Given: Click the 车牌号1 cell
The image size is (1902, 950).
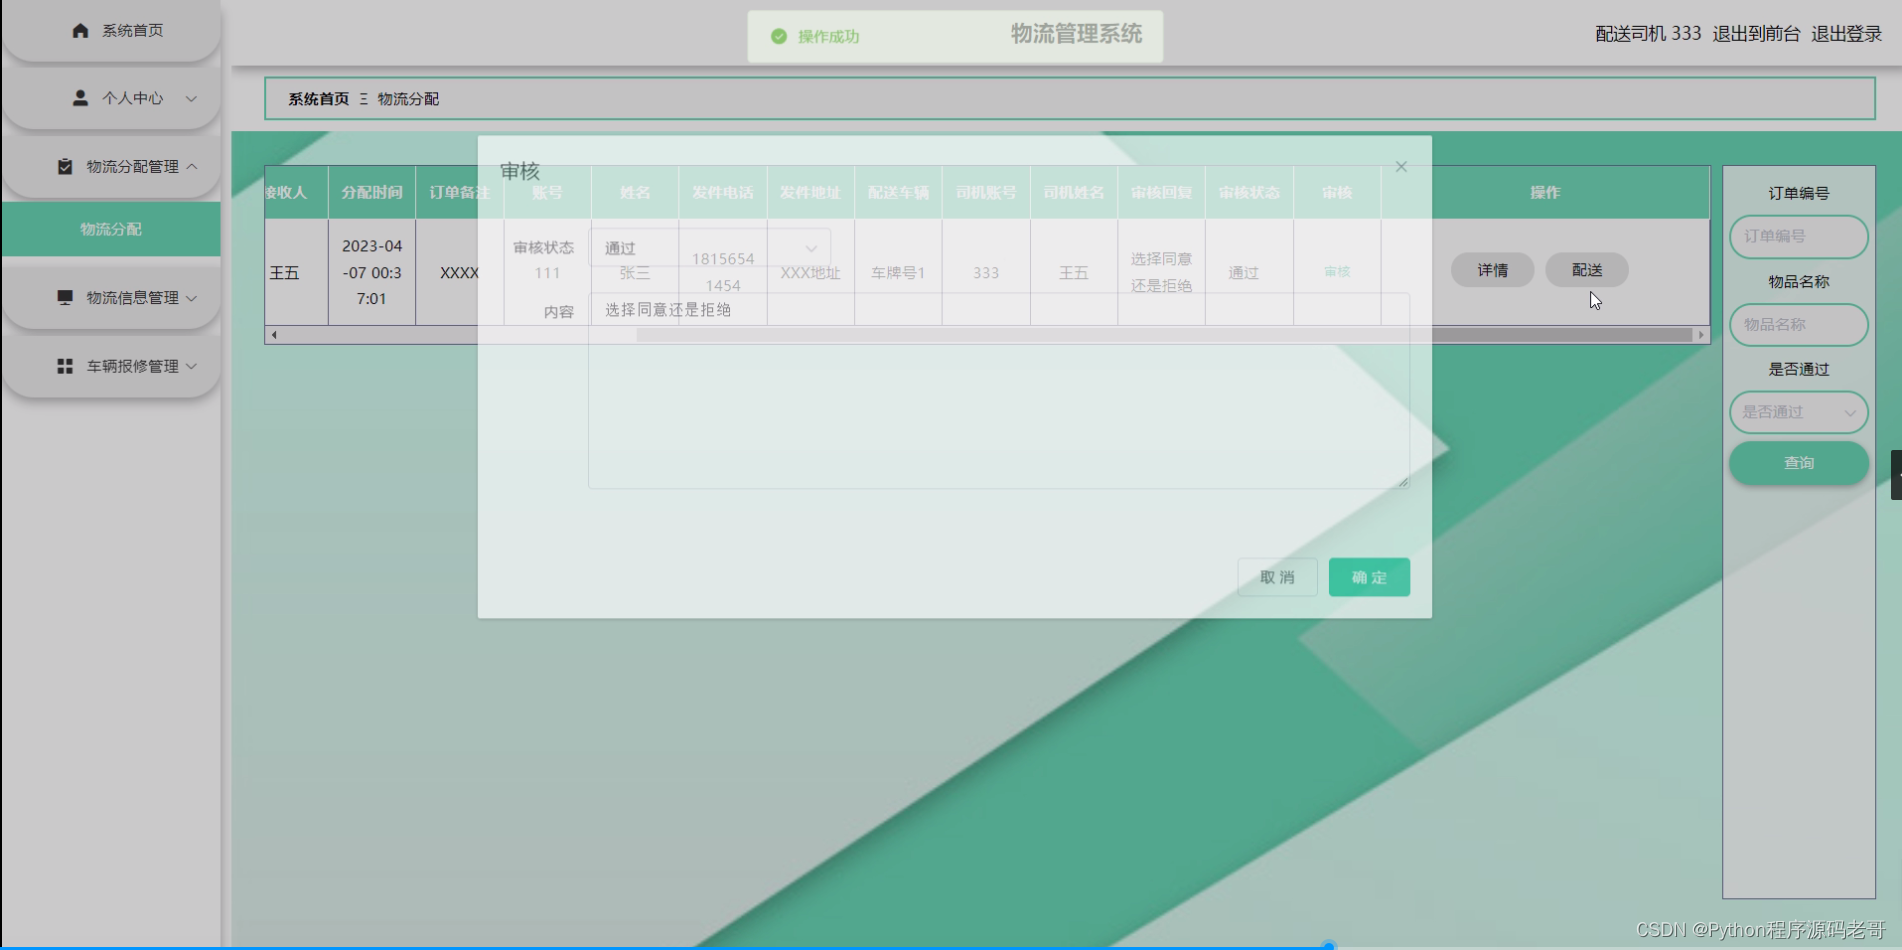Looking at the screenshot, I should pos(898,273).
